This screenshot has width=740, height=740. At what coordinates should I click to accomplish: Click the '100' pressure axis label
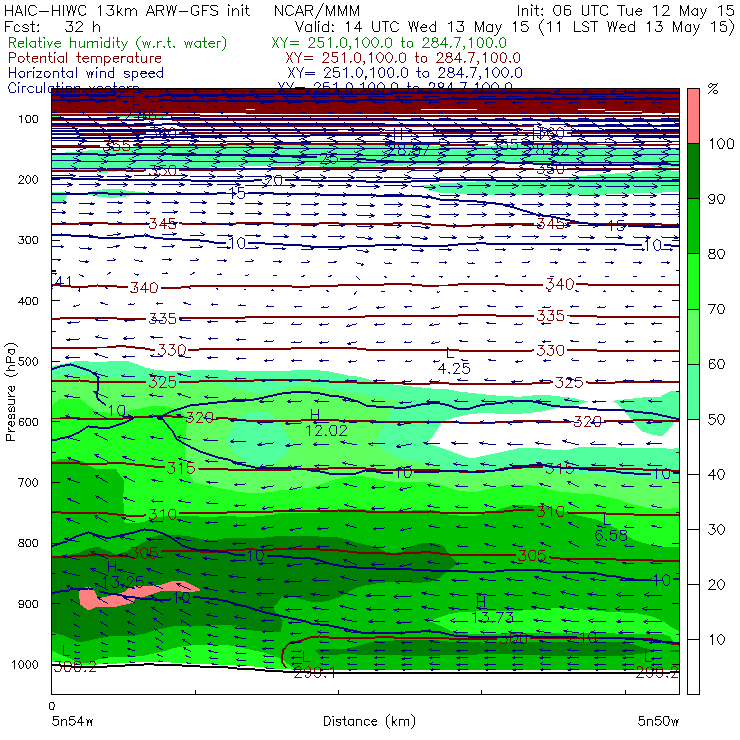tap(28, 119)
